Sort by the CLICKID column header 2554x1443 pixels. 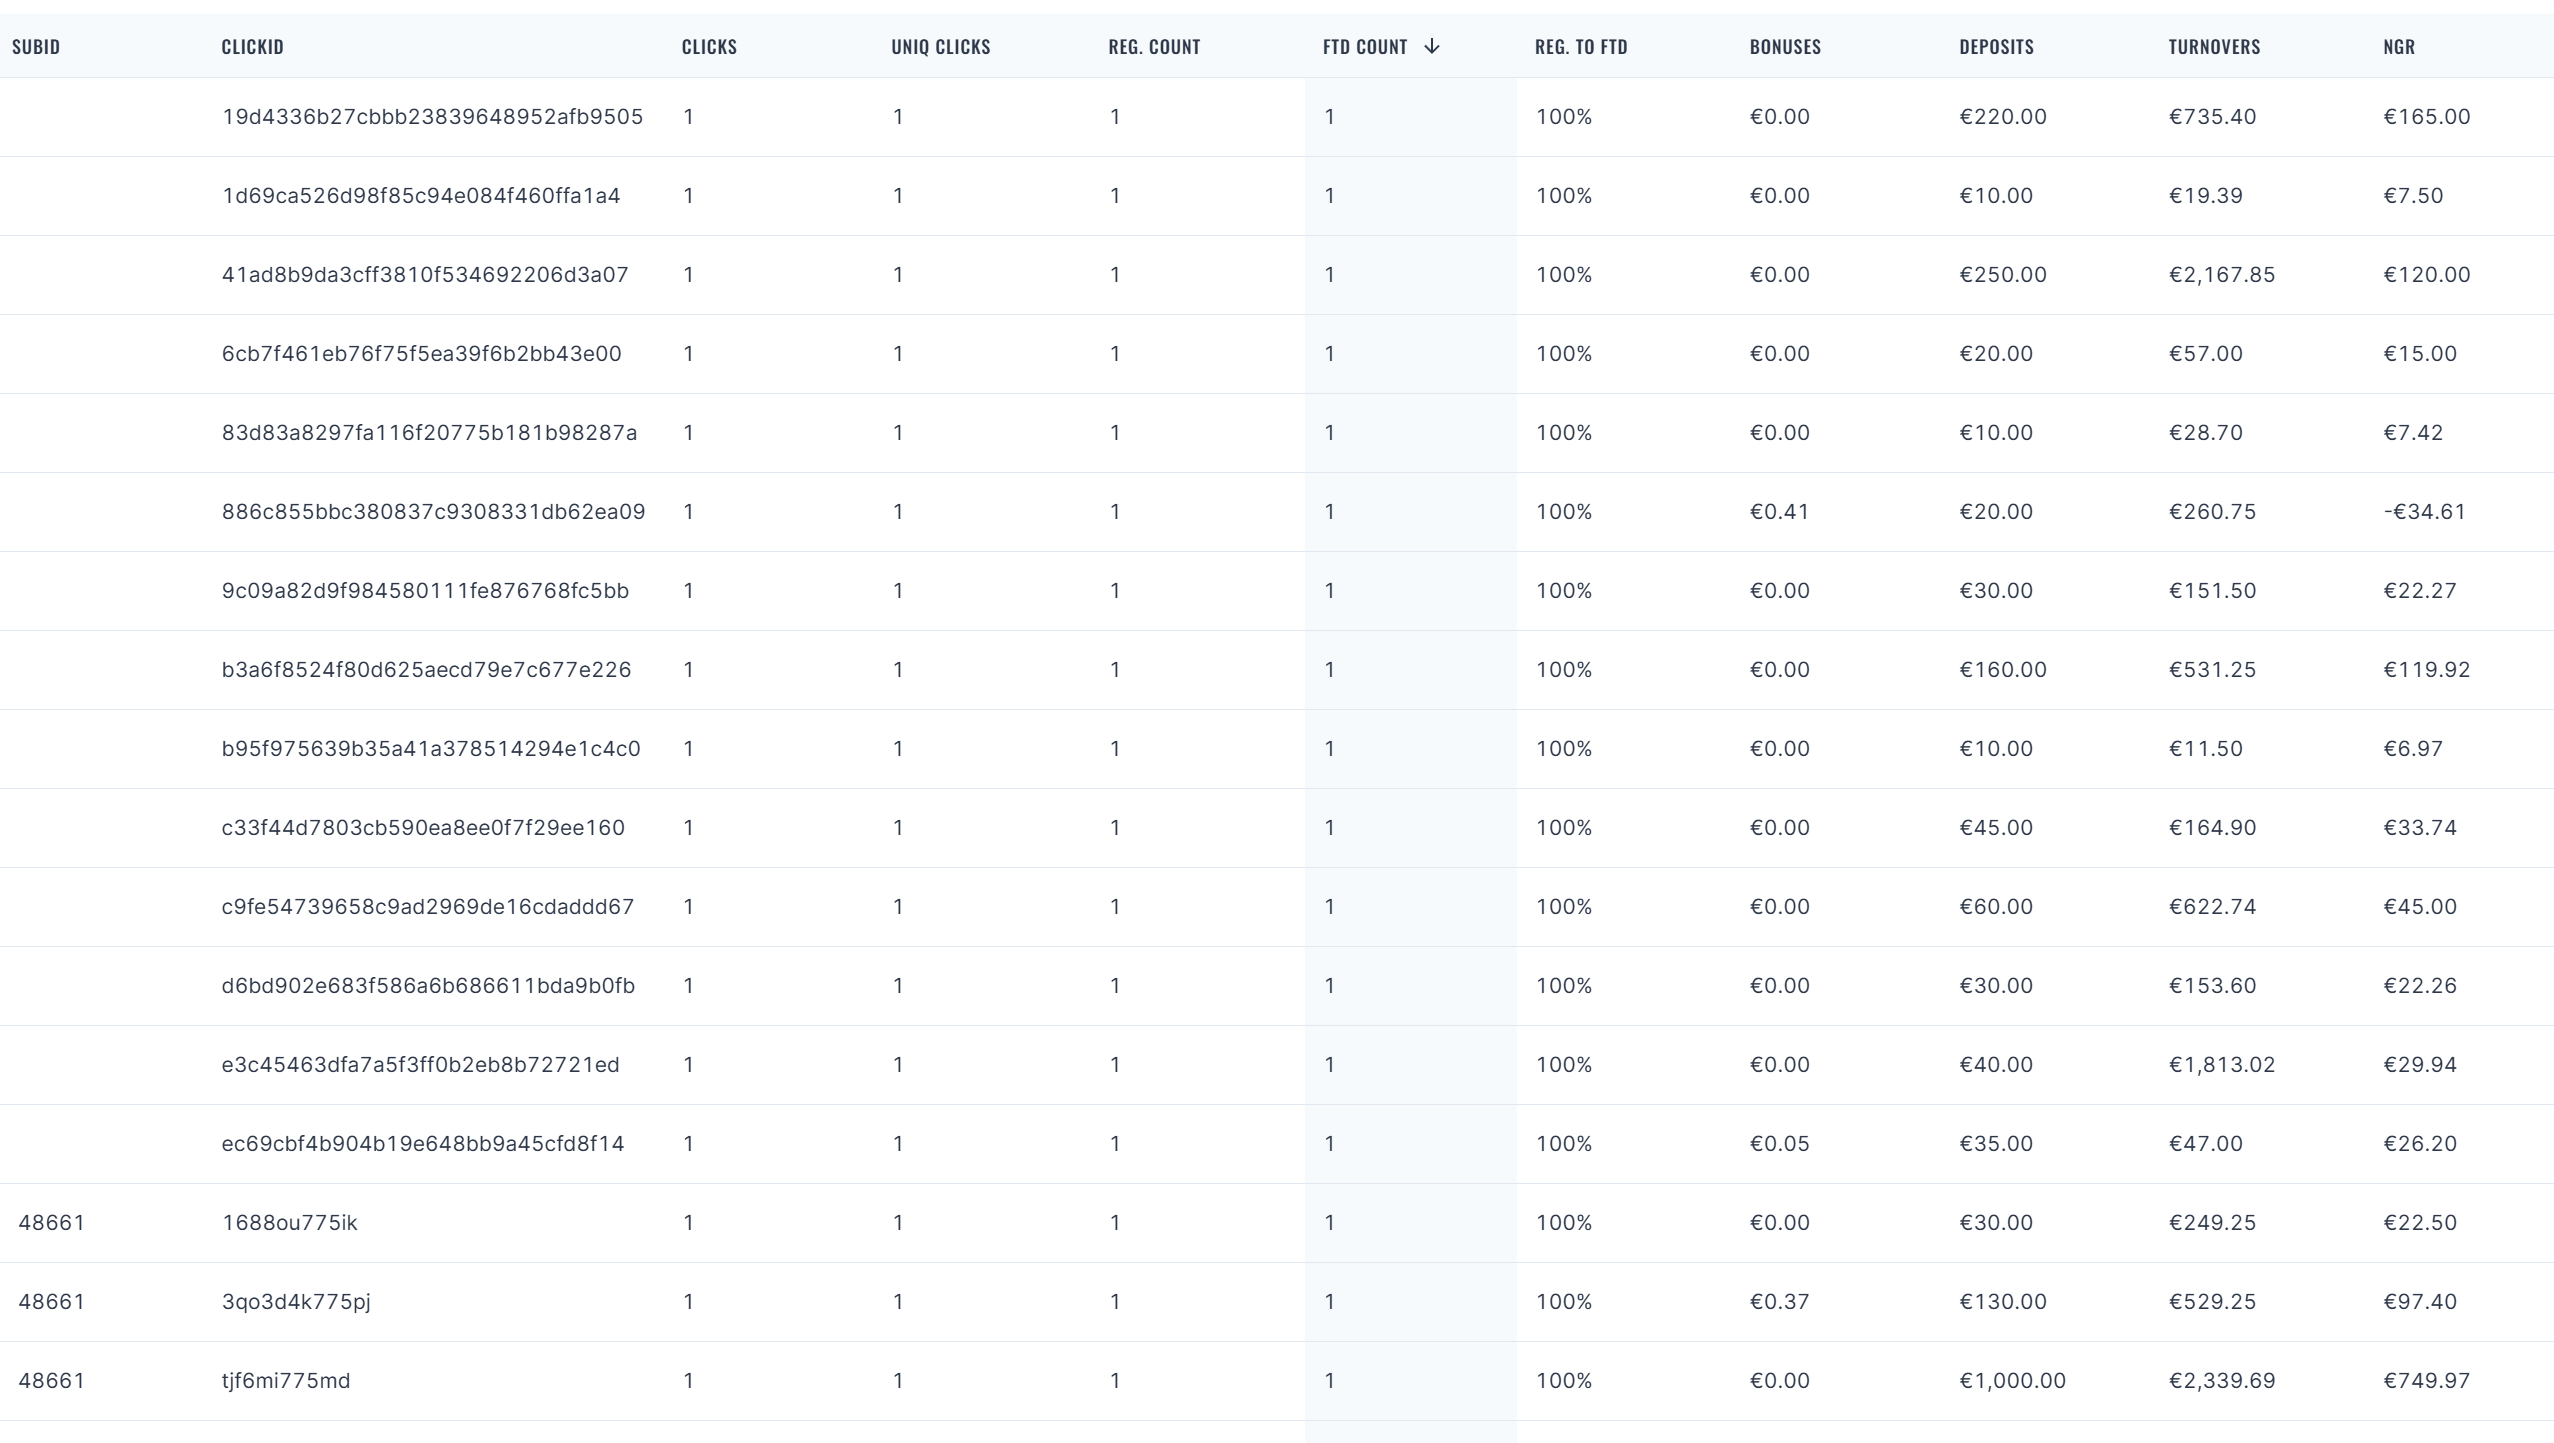tap(252, 47)
